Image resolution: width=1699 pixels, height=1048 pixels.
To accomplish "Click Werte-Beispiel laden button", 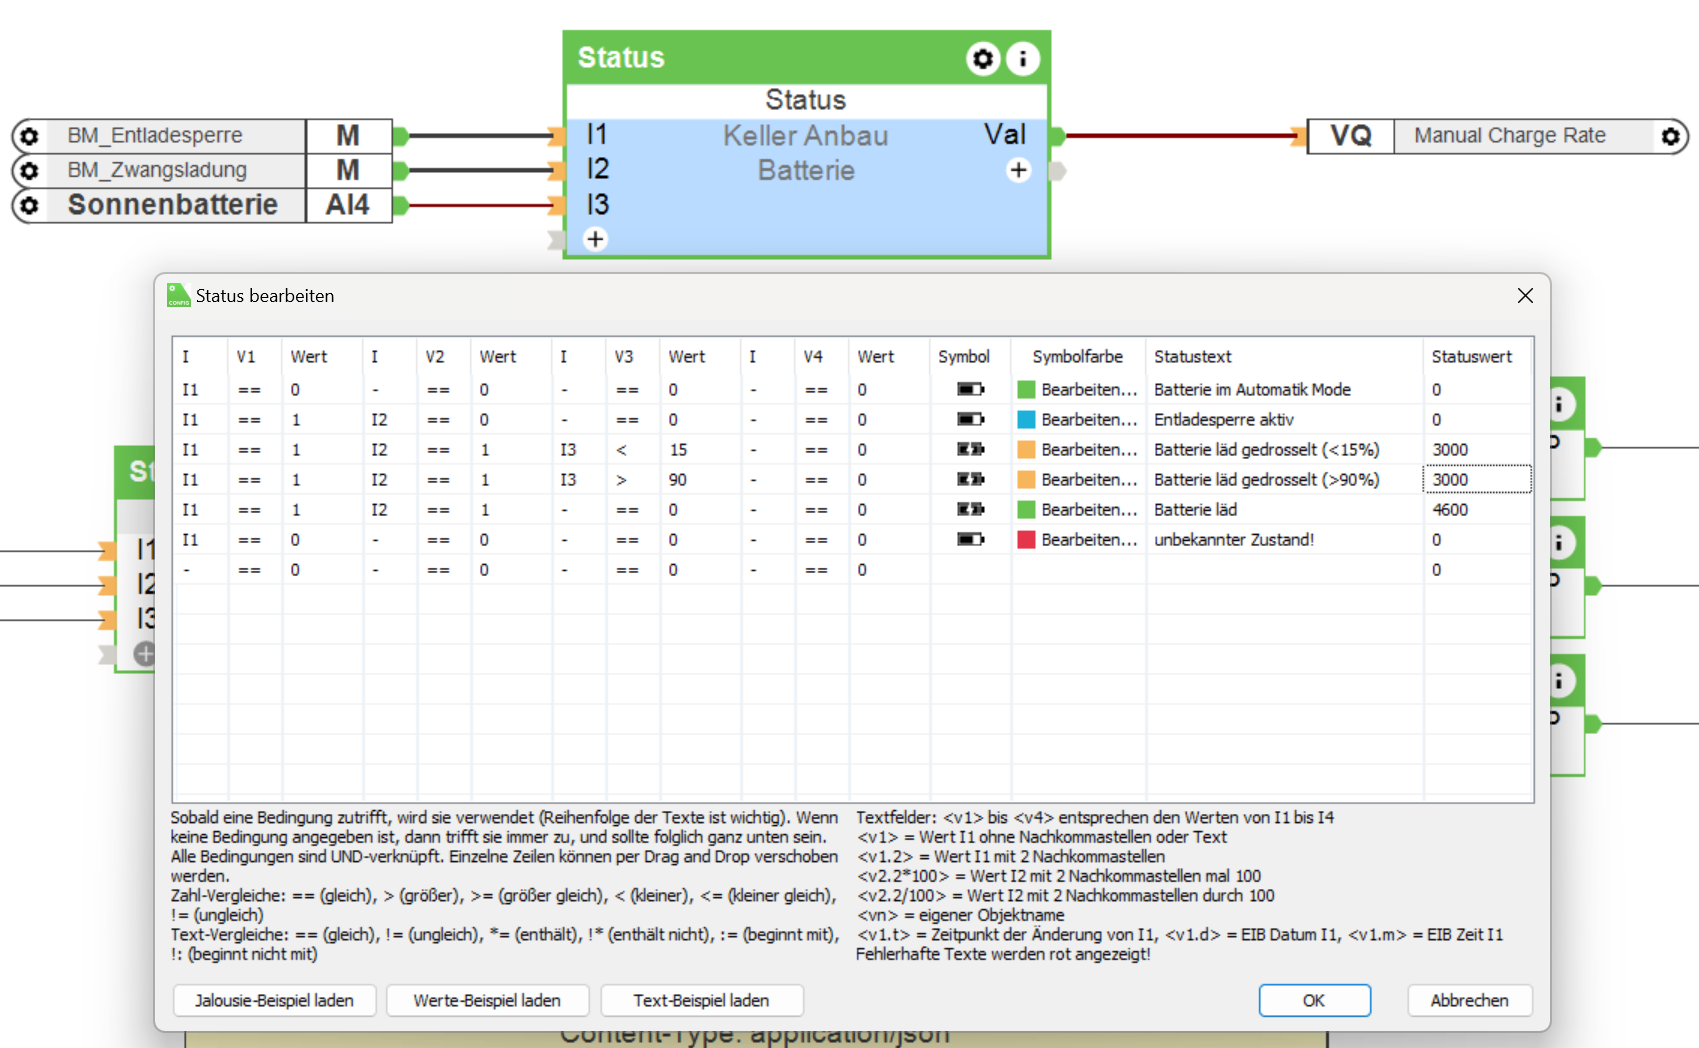I will [487, 1000].
